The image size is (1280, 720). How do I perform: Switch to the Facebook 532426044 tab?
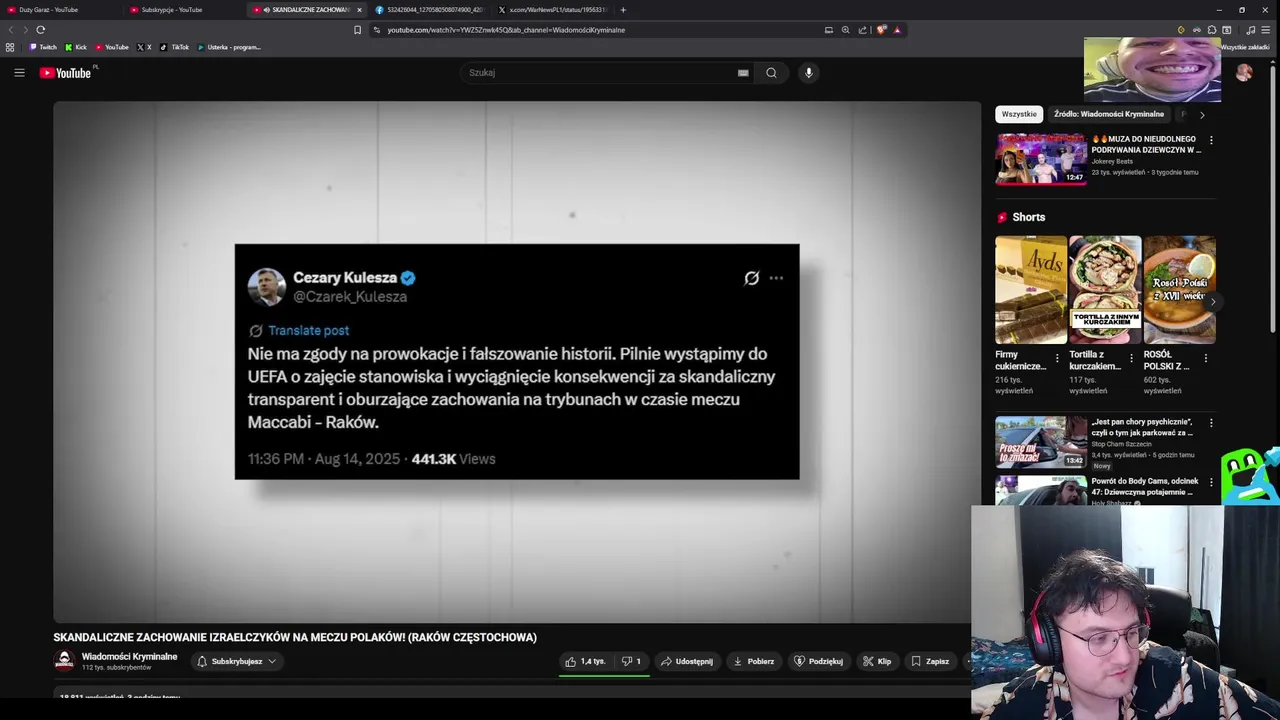pyautogui.click(x=428, y=10)
